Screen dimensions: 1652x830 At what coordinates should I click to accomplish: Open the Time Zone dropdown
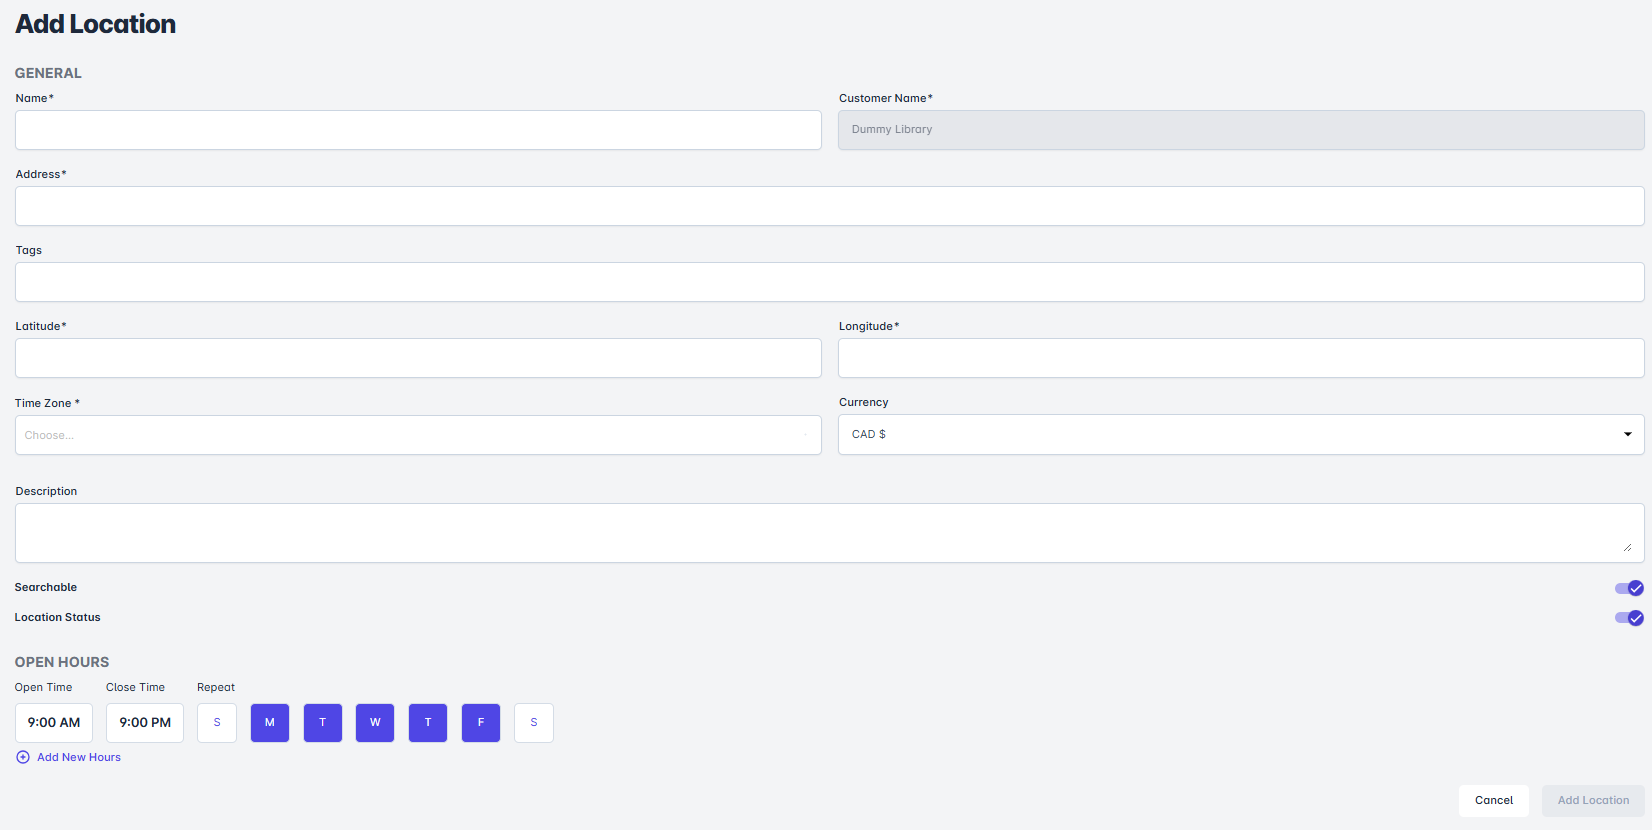point(418,435)
